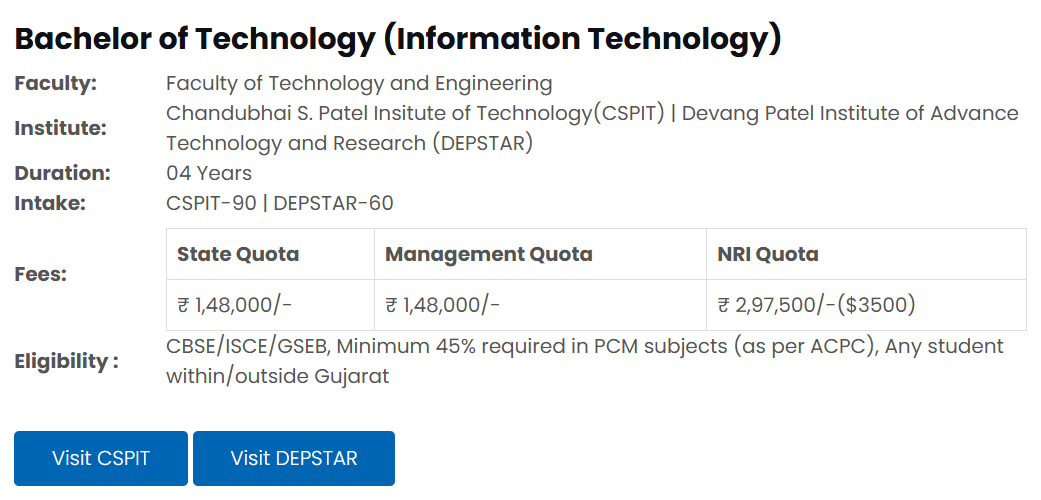Click the Intake label

[50, 203]
